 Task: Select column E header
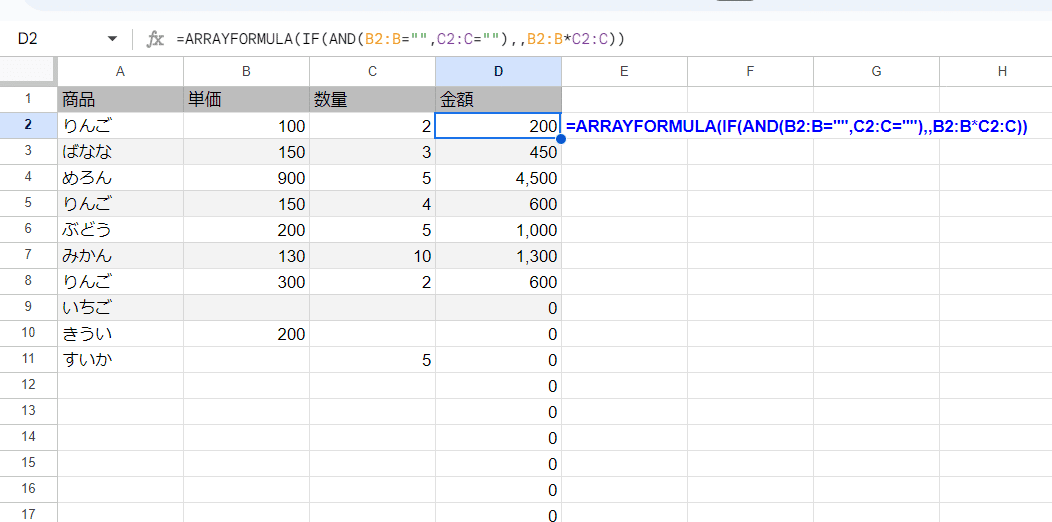coord(624,72)
